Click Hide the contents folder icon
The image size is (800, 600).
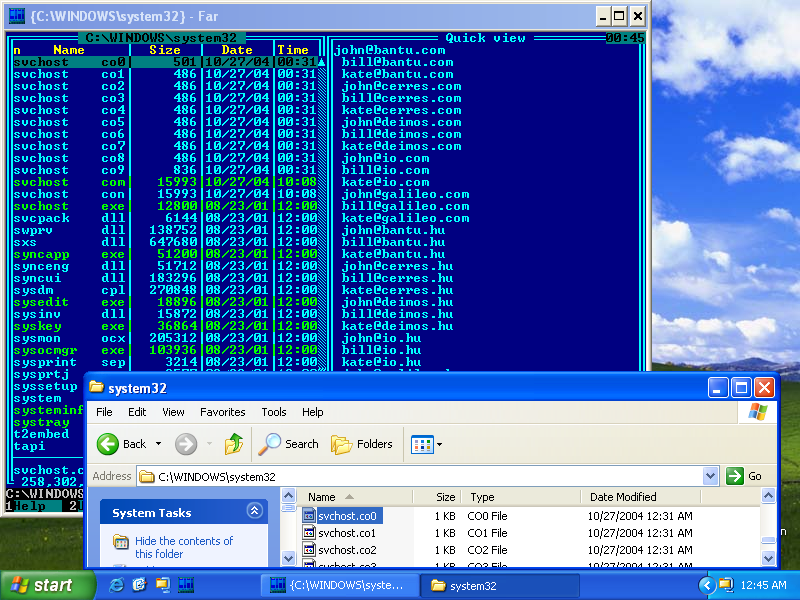click(x=121, y=541)
